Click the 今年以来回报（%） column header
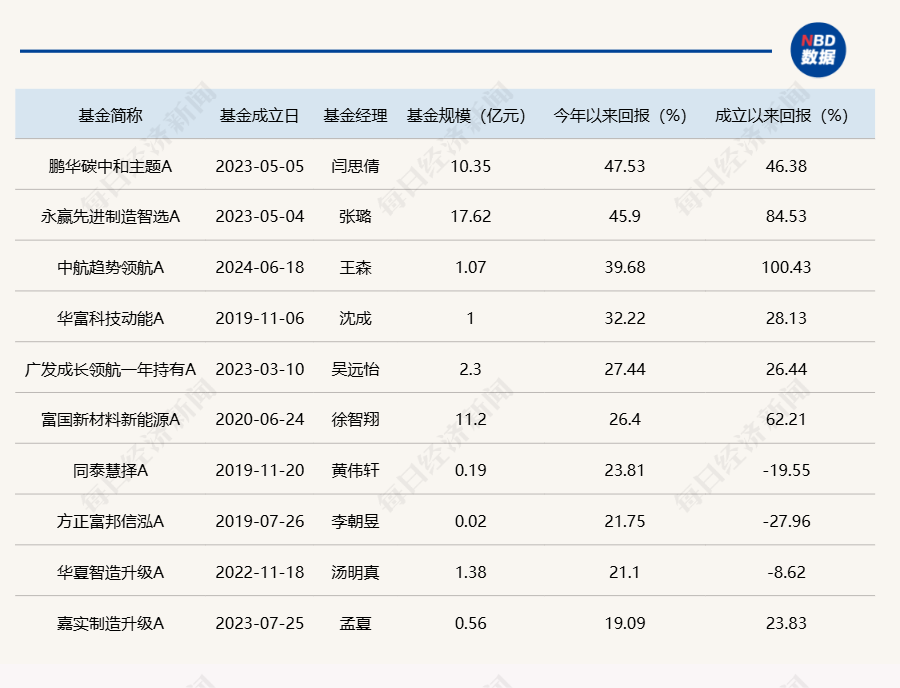This screenshot has width=900, height=688. tap(620, 115)
